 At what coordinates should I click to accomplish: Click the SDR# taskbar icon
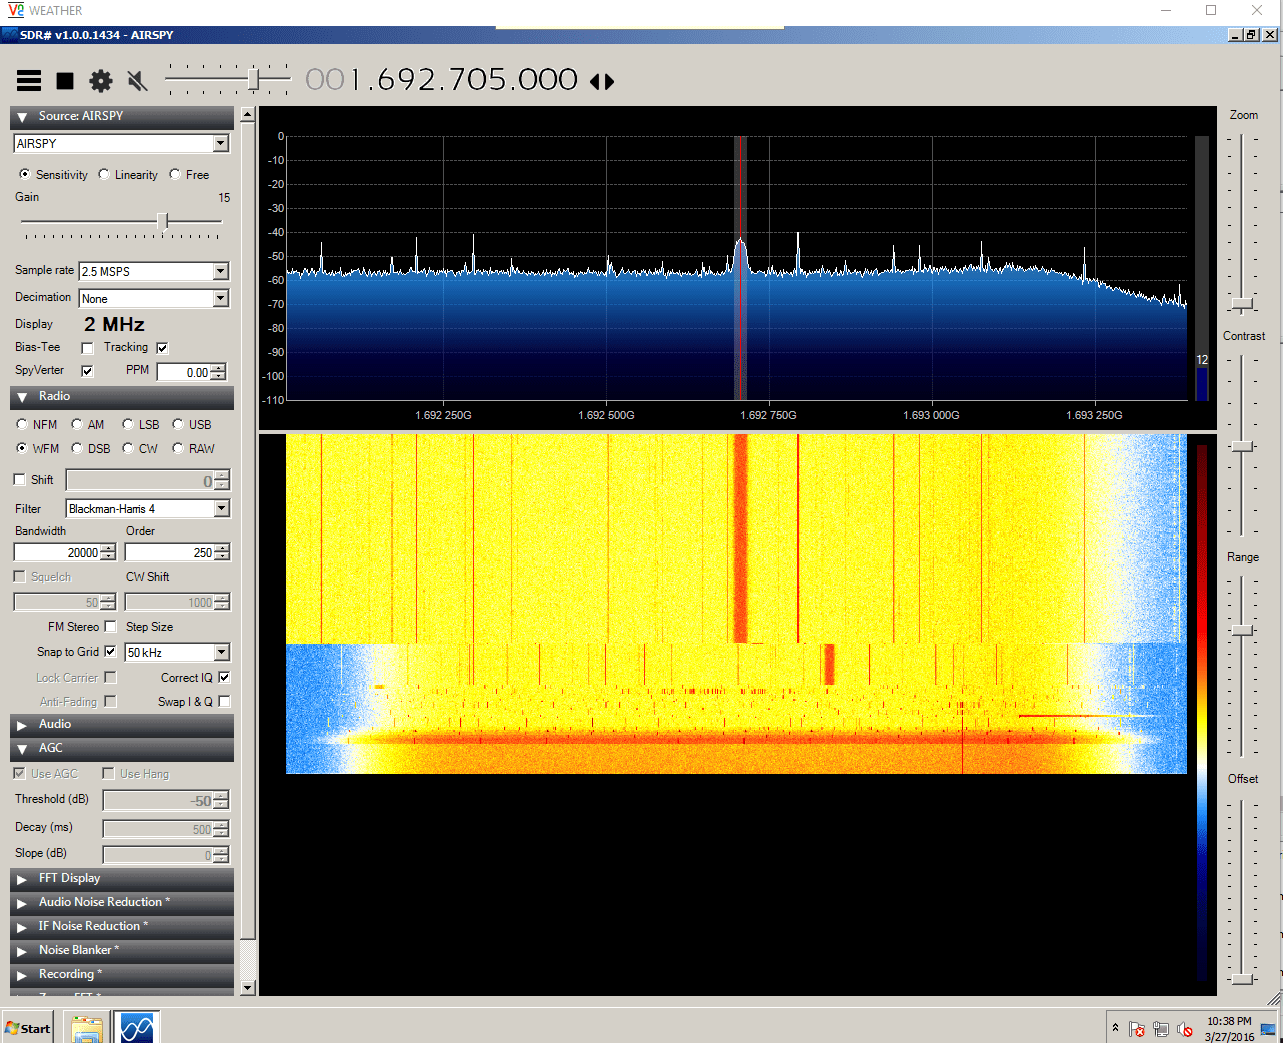[136, 1028]
